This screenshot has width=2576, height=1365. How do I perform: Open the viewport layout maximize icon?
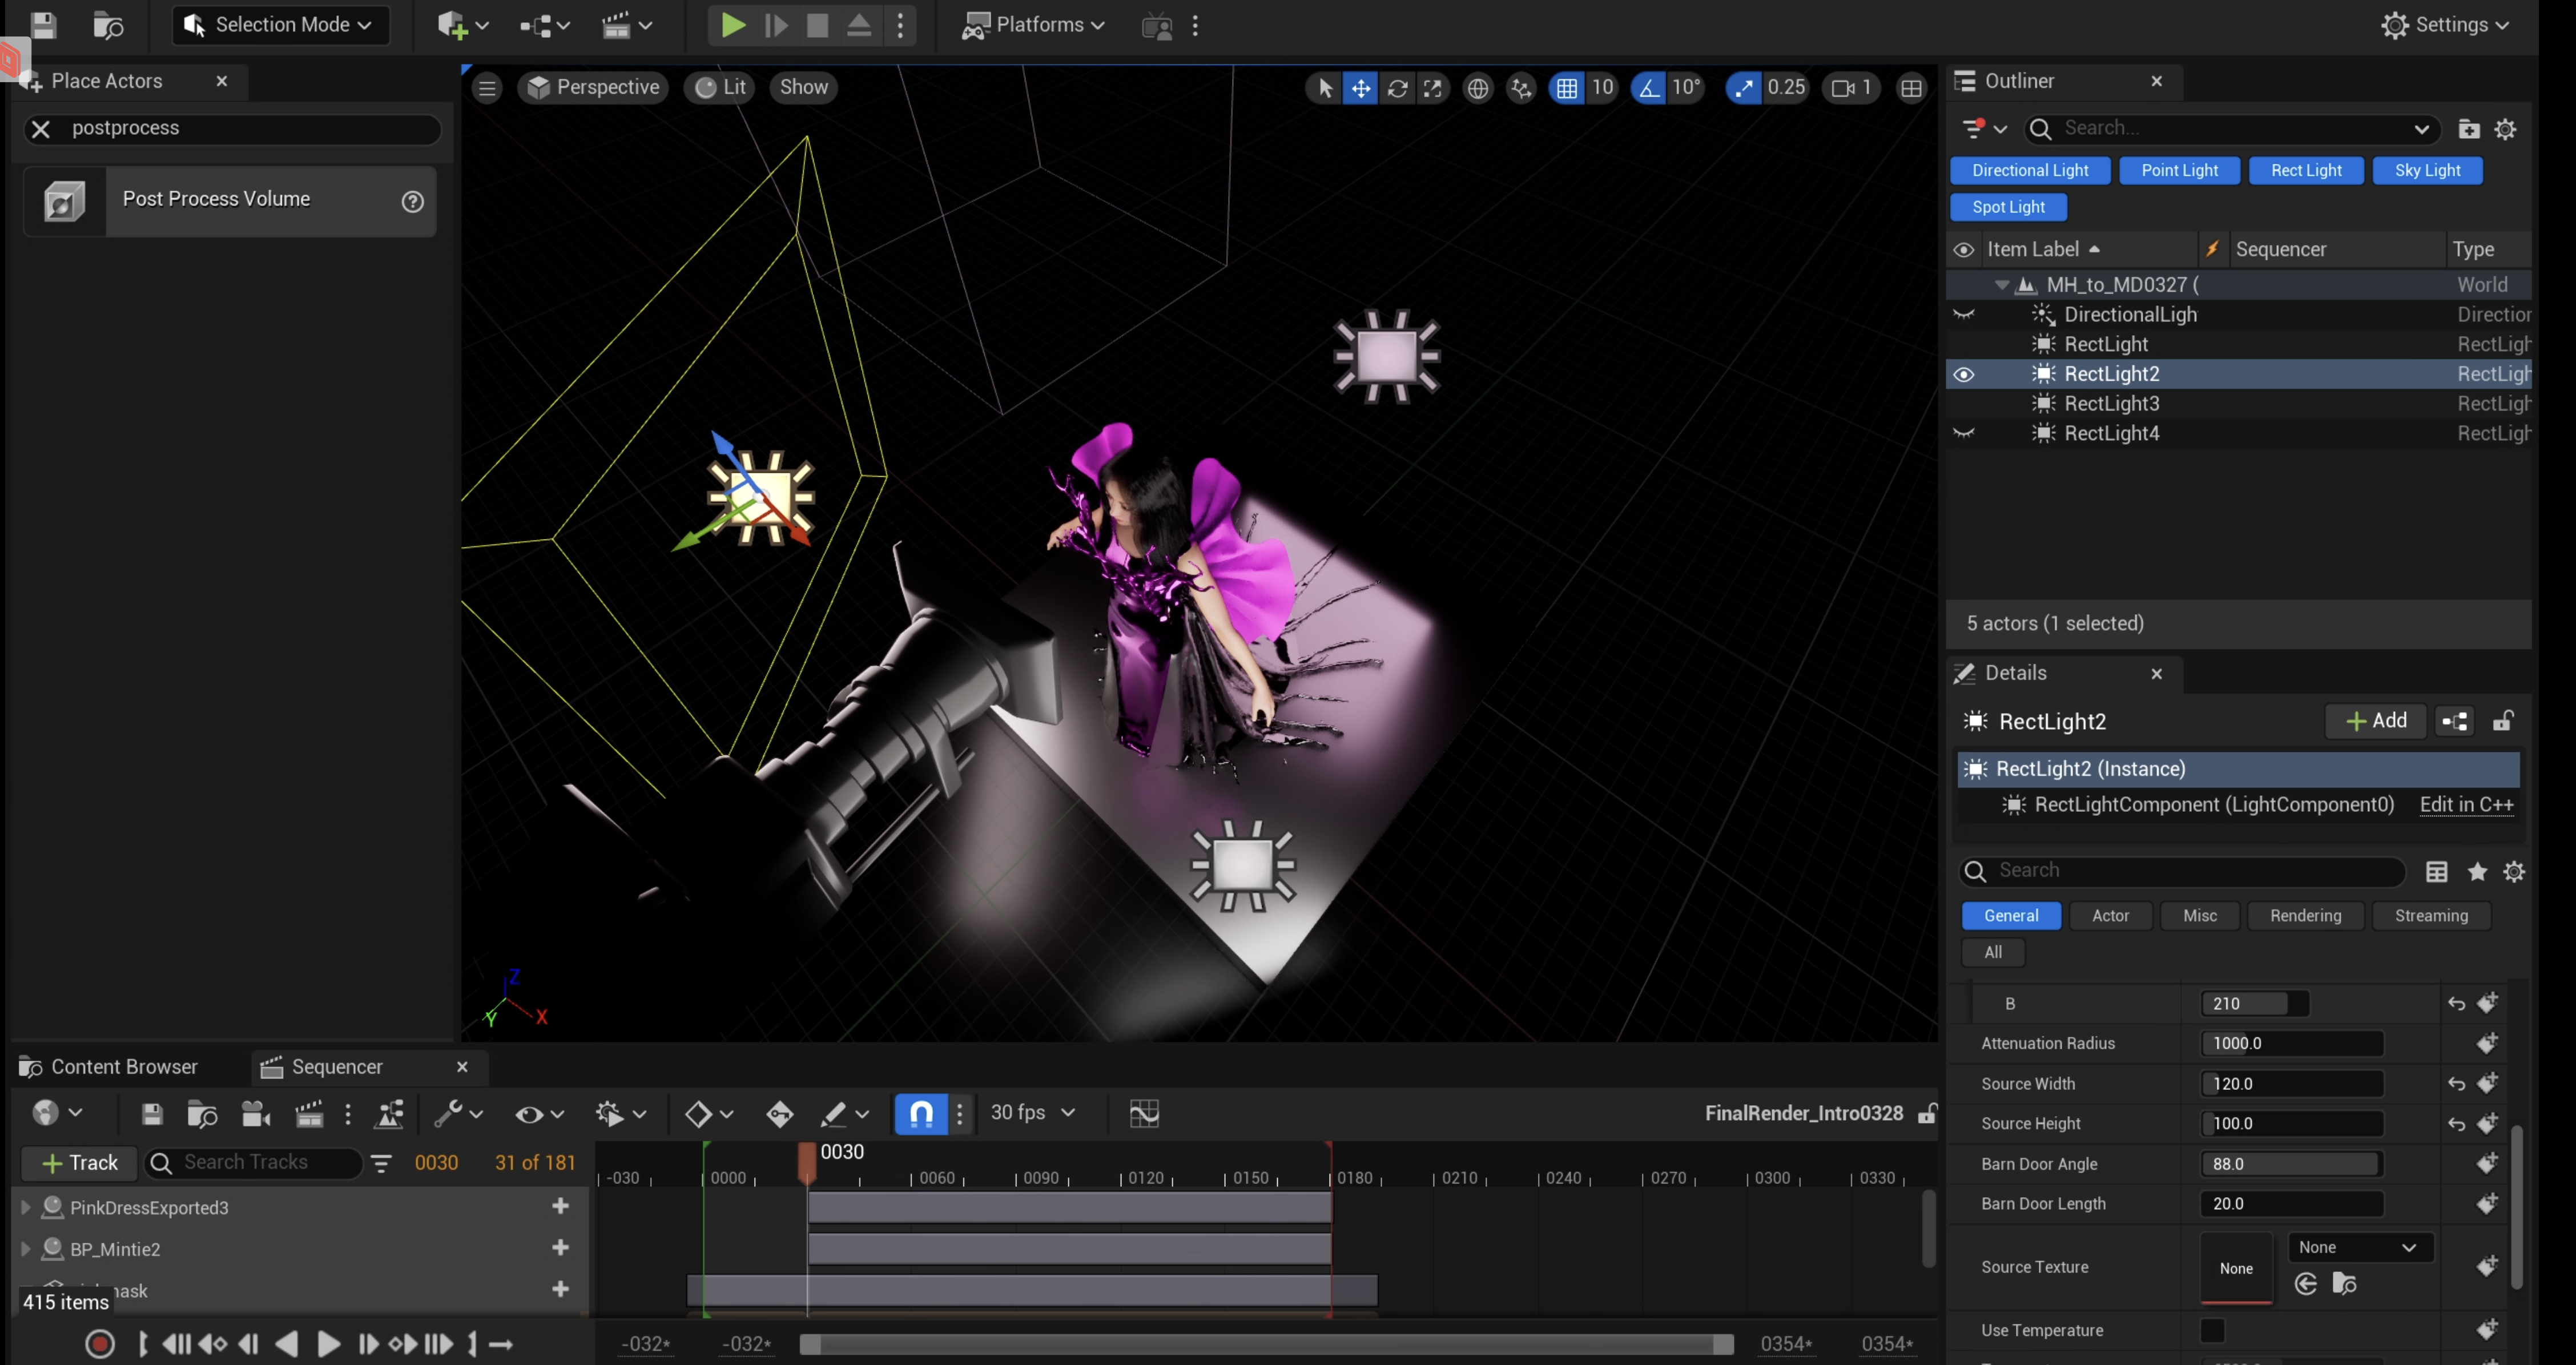1911,88
